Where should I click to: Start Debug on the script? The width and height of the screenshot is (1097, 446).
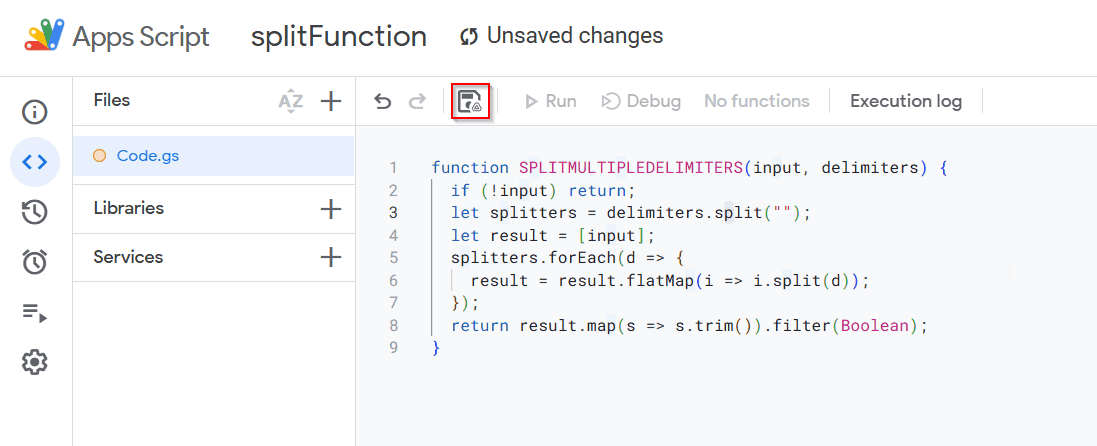(x=641, y=102)
